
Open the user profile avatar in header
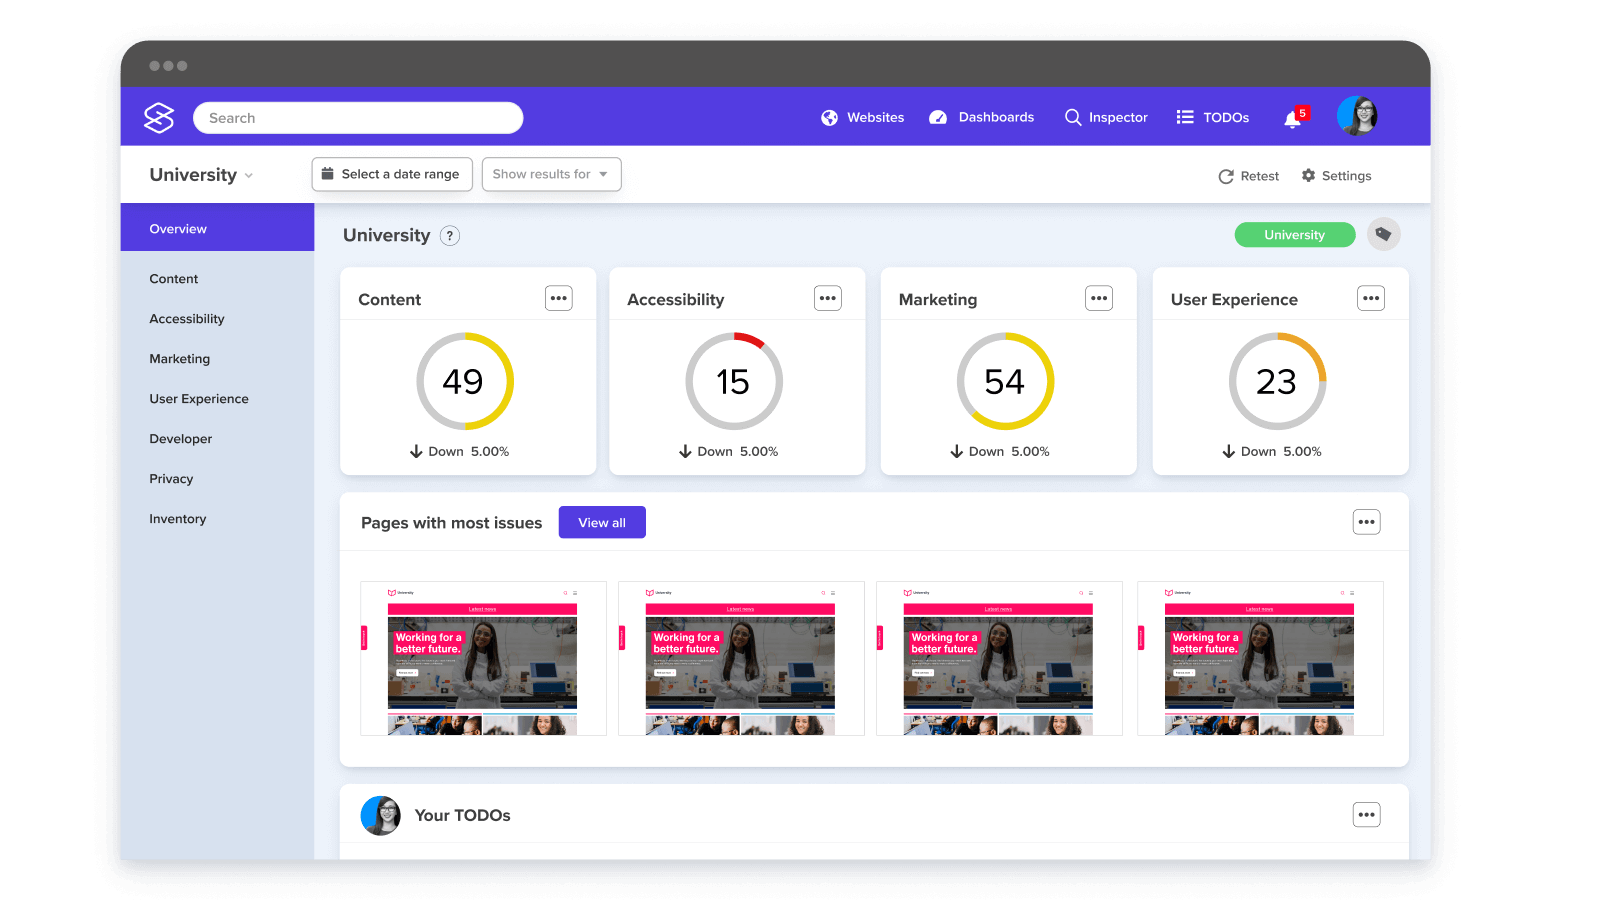(1357, 116)
